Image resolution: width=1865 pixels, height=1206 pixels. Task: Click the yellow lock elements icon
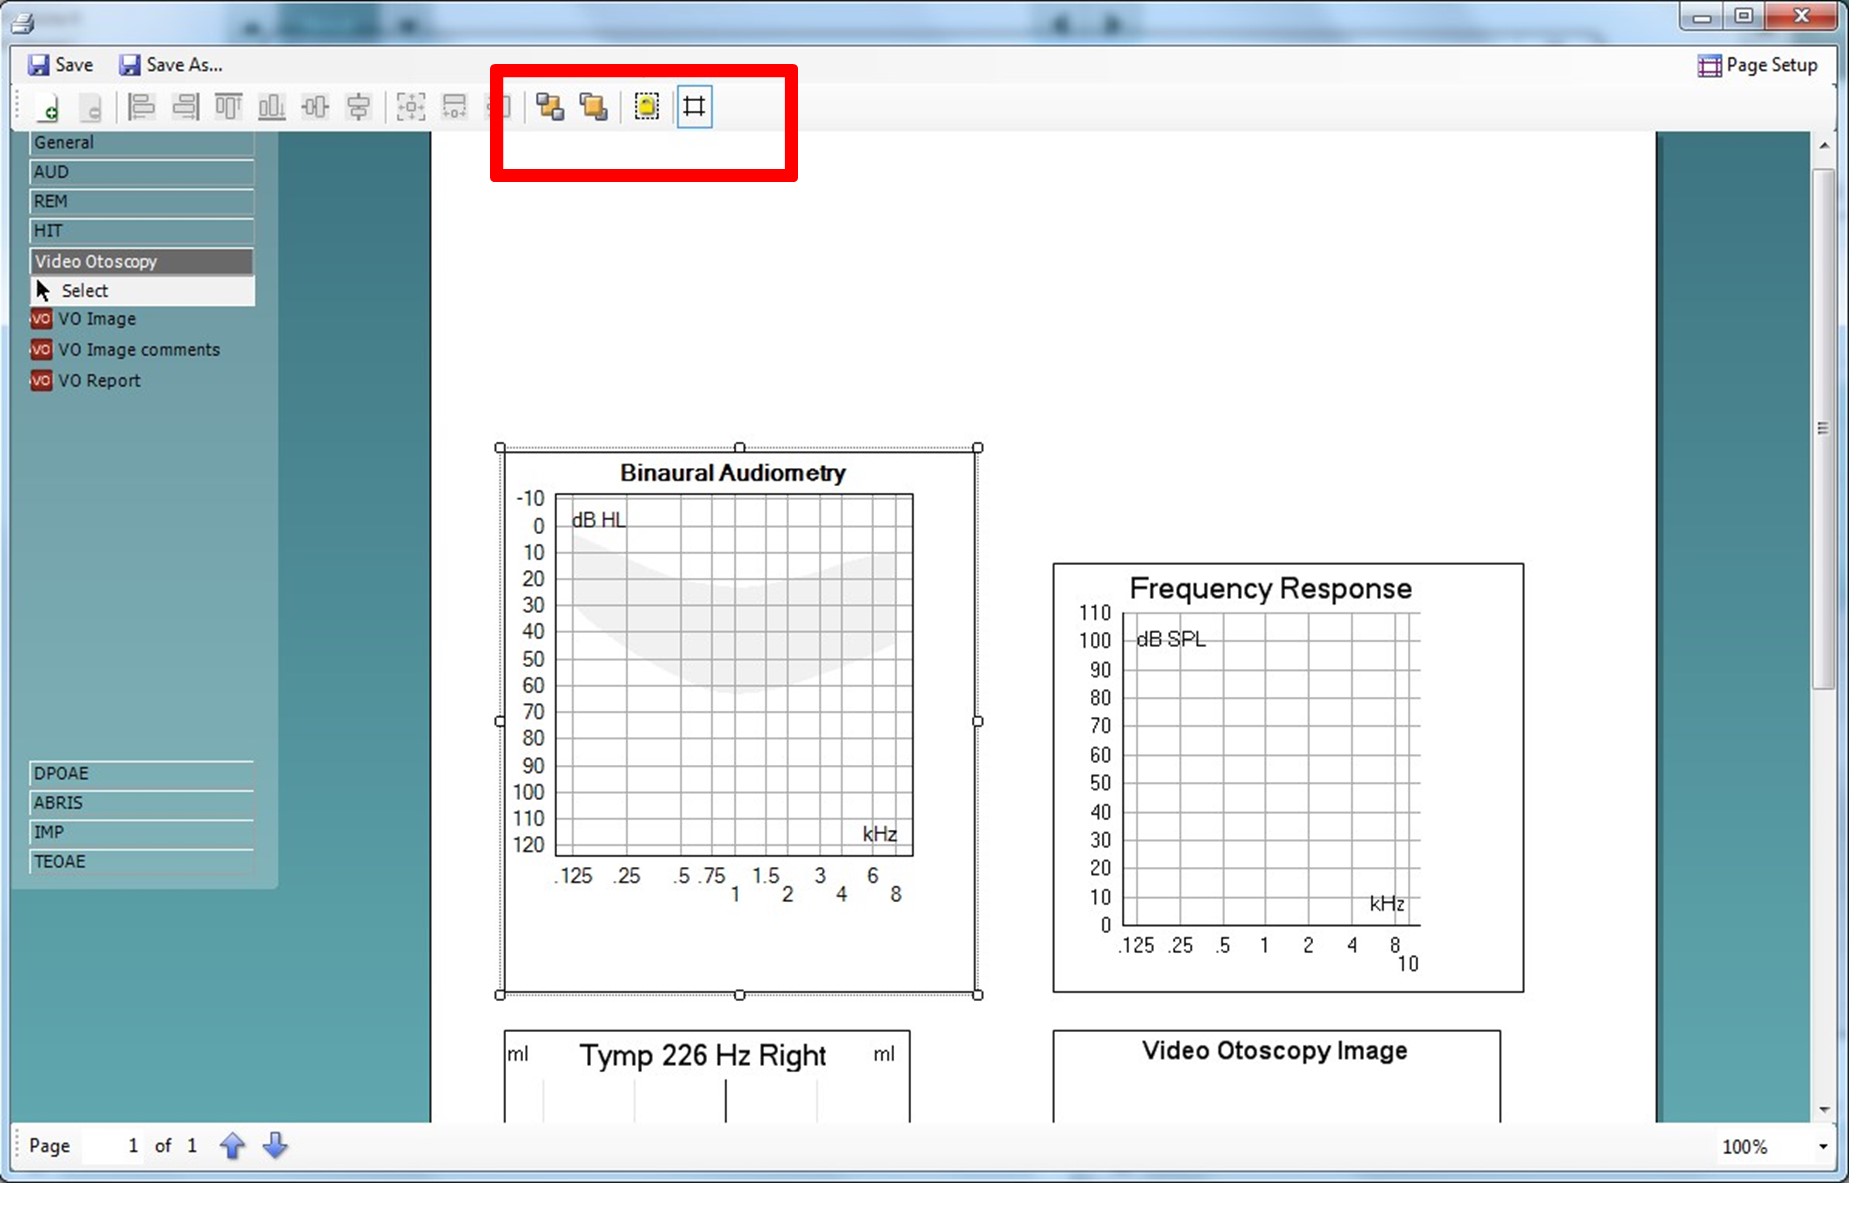pos(647,106)
